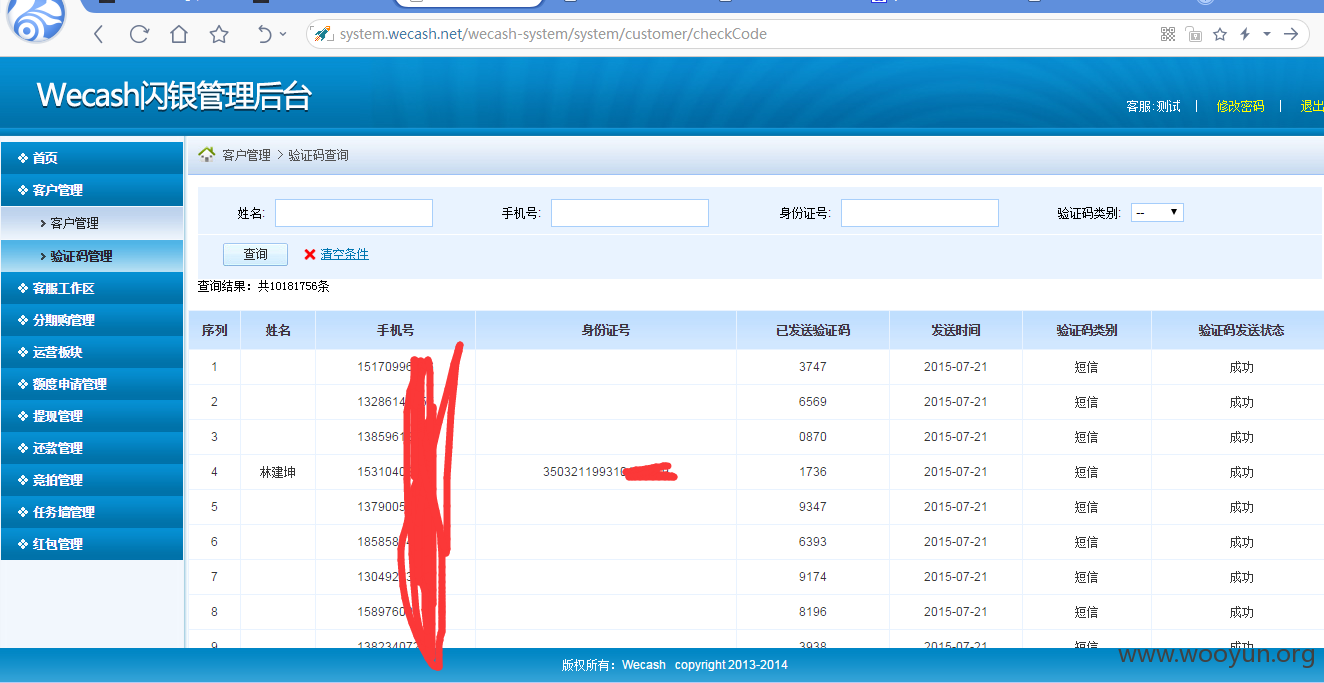Click the 短信 type in row 2
1324x683 pixels.
pyautogui.click(x=1086, y=402)
